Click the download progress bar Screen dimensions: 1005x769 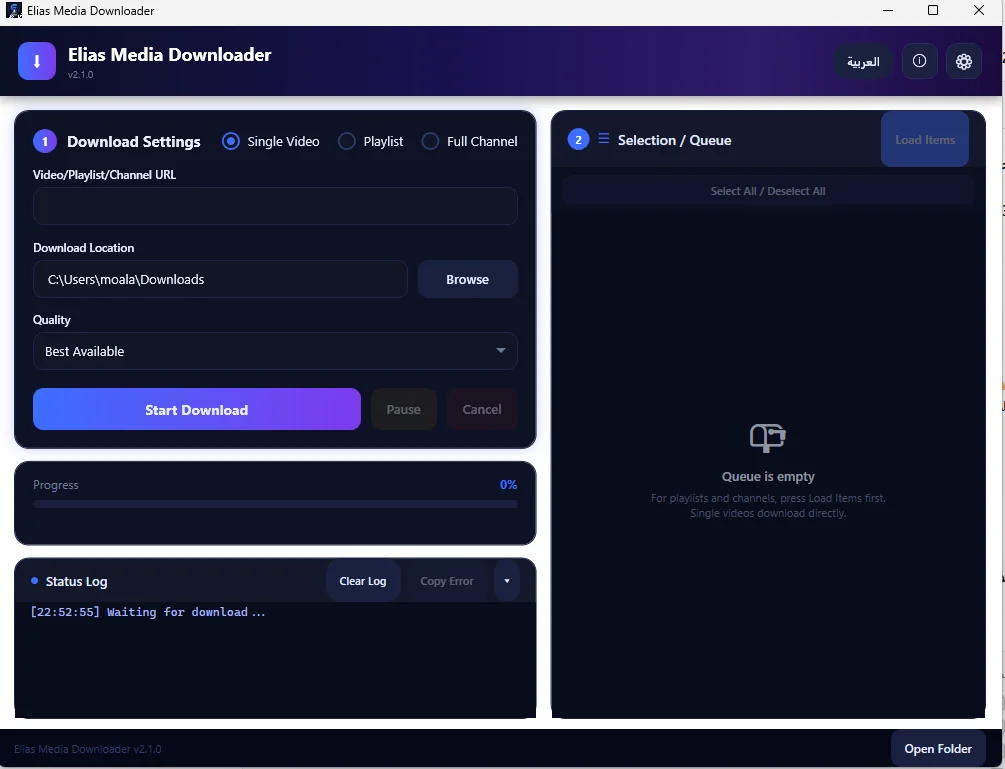point(275,504)
